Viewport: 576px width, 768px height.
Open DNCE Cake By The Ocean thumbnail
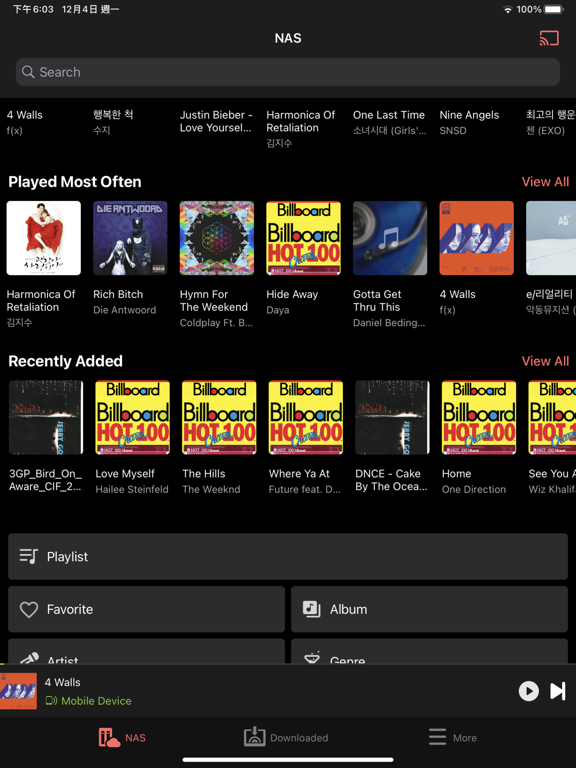click(x=392, y=417)
